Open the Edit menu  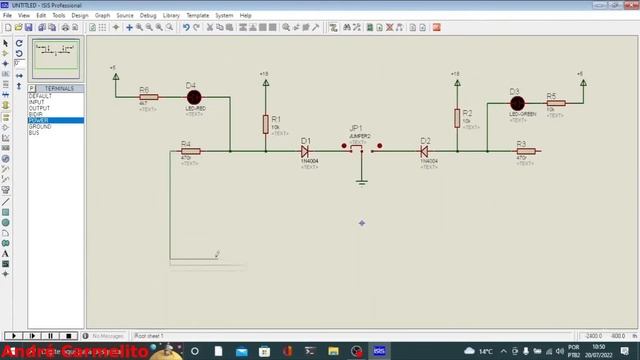click(x=41, y=15)
